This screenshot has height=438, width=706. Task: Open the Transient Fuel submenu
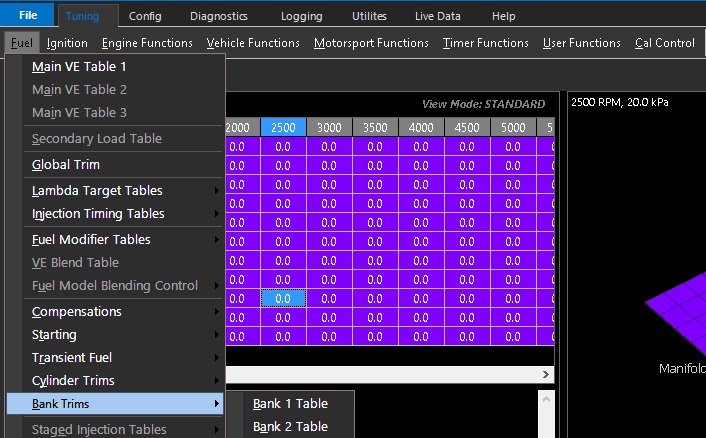pos(72,358)
